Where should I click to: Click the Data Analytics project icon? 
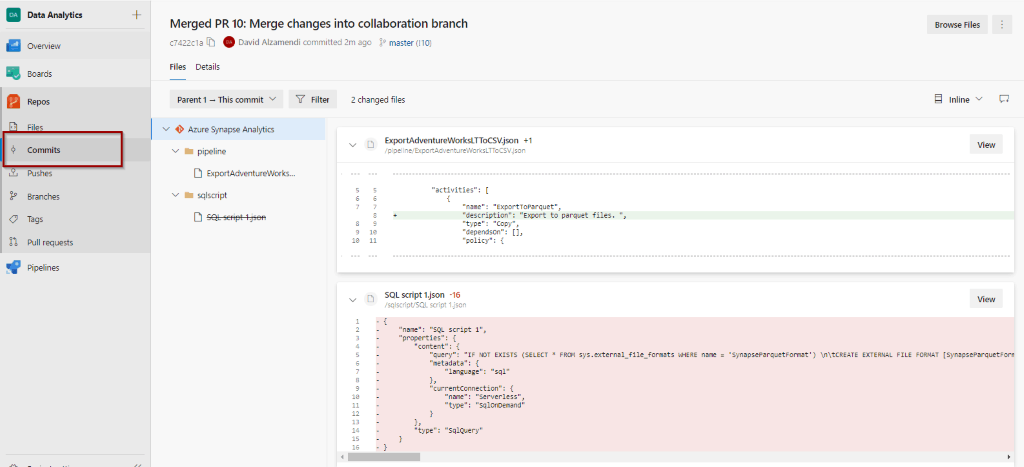[13, 14]
